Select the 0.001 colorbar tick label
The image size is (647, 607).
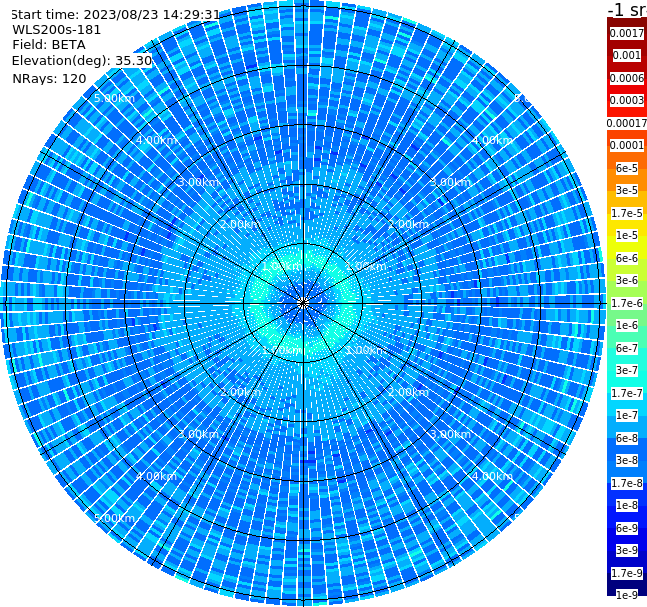click(x=627, y=55)
